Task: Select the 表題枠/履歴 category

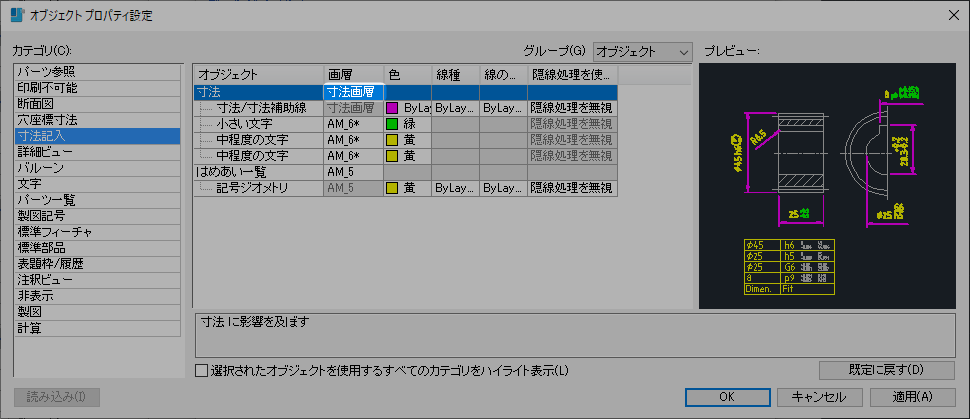Action: pyautogui.click(x=98, y=265)
